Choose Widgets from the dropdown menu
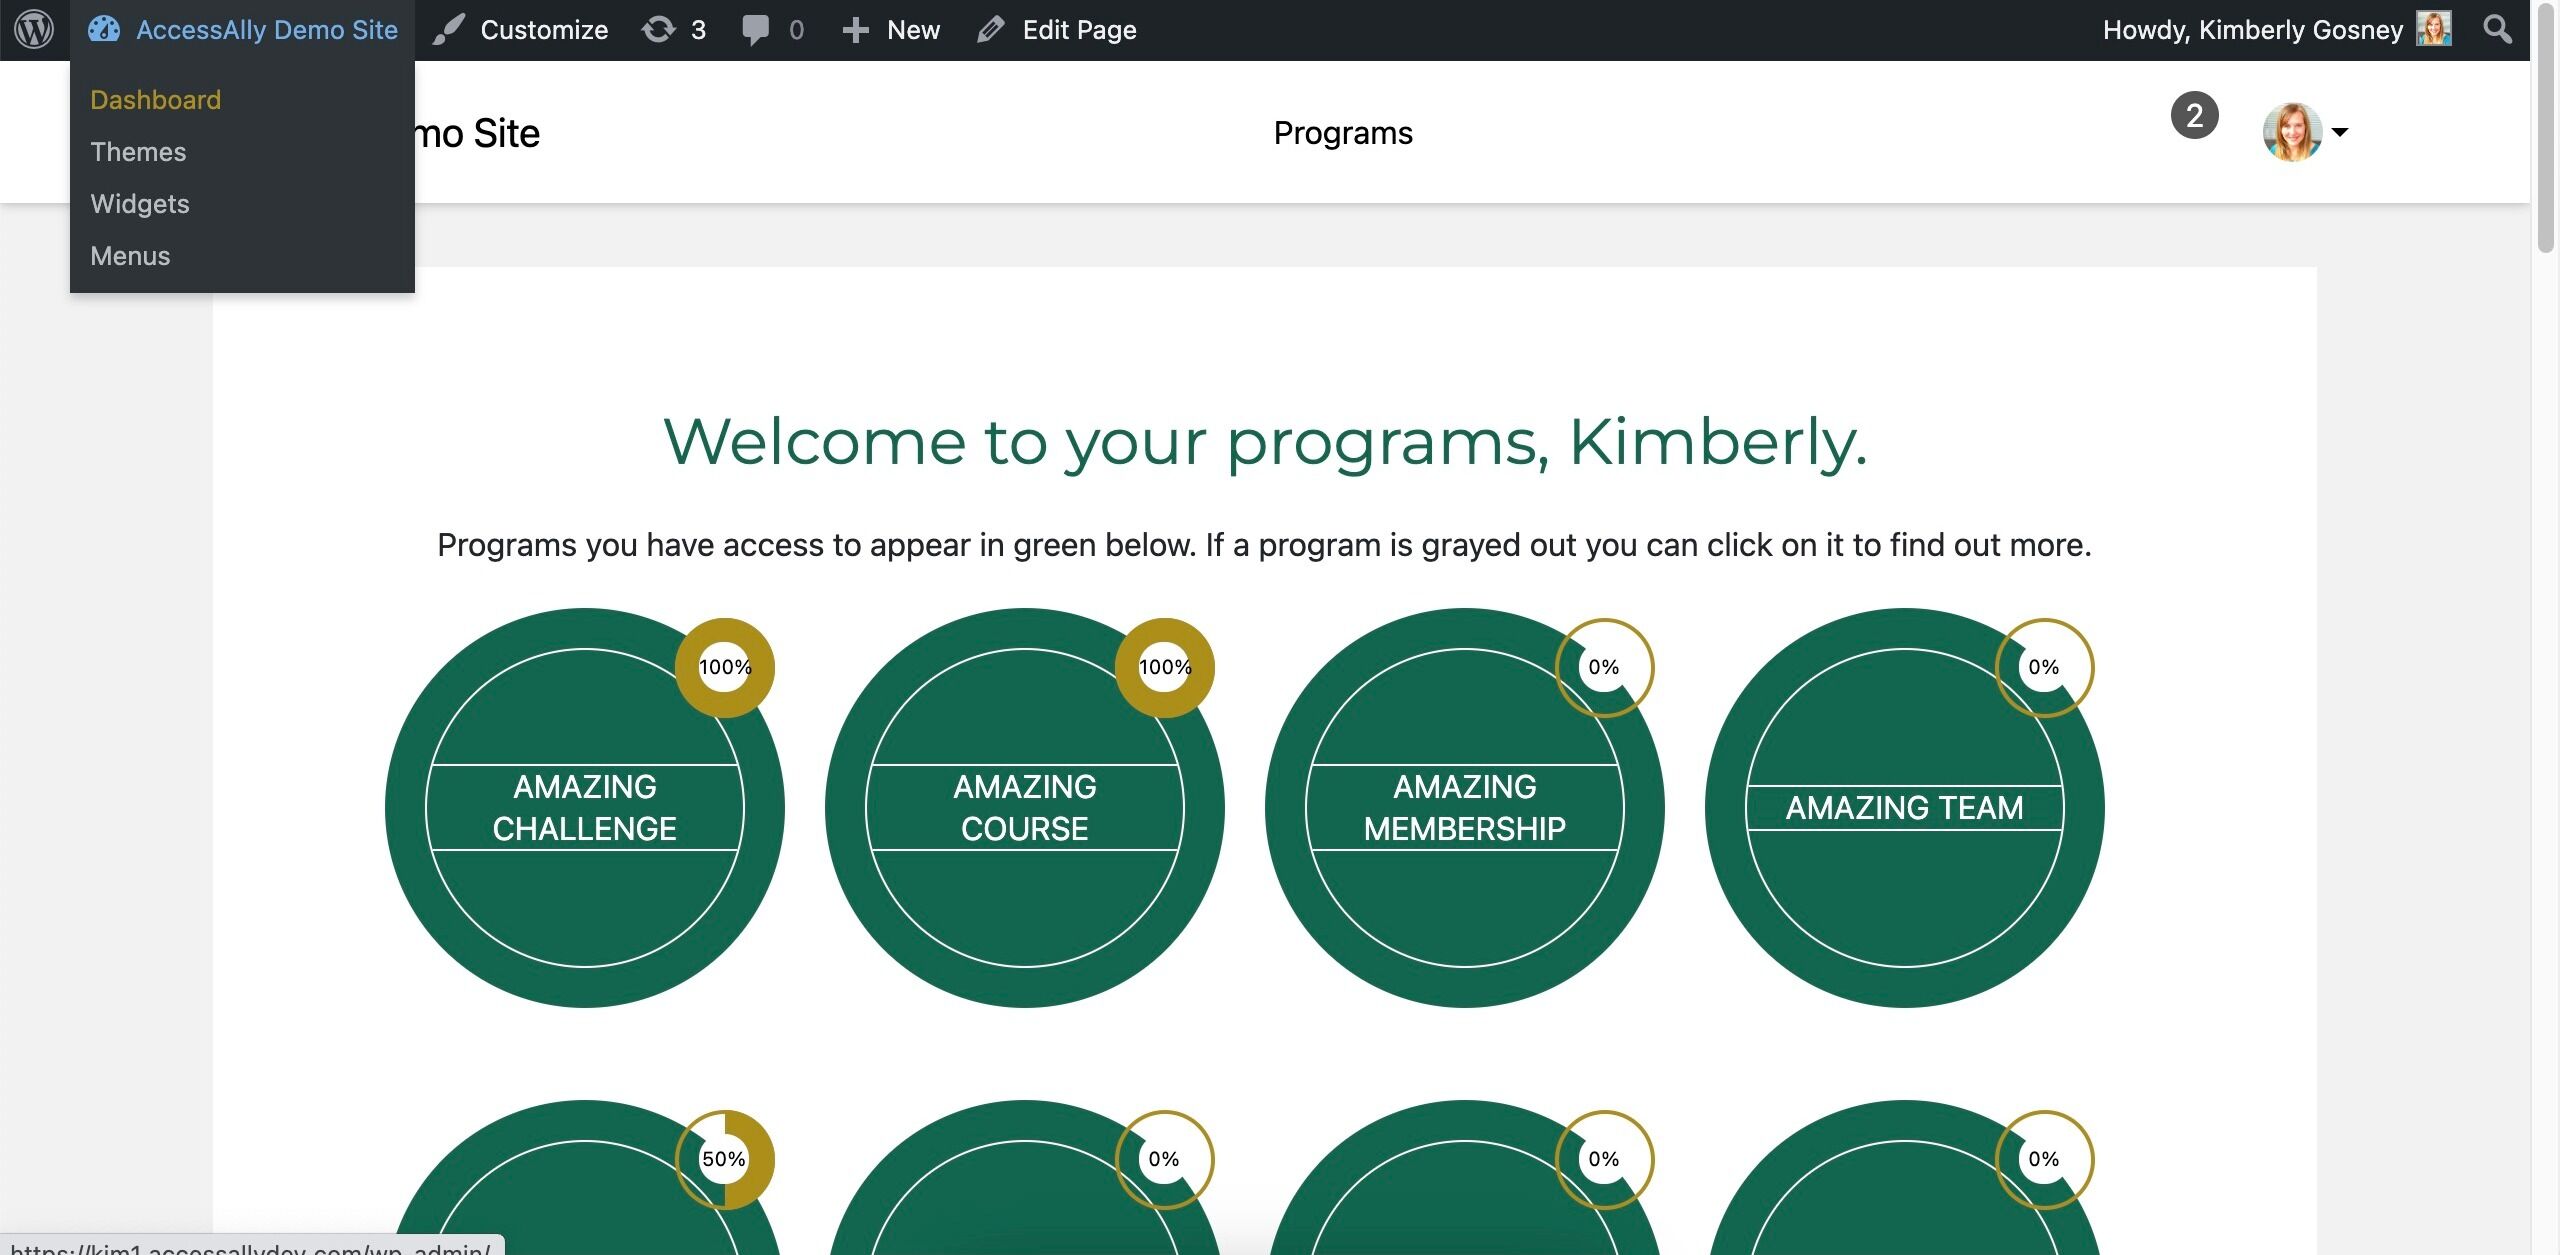 pyautogui.click(x=139, y=204)
